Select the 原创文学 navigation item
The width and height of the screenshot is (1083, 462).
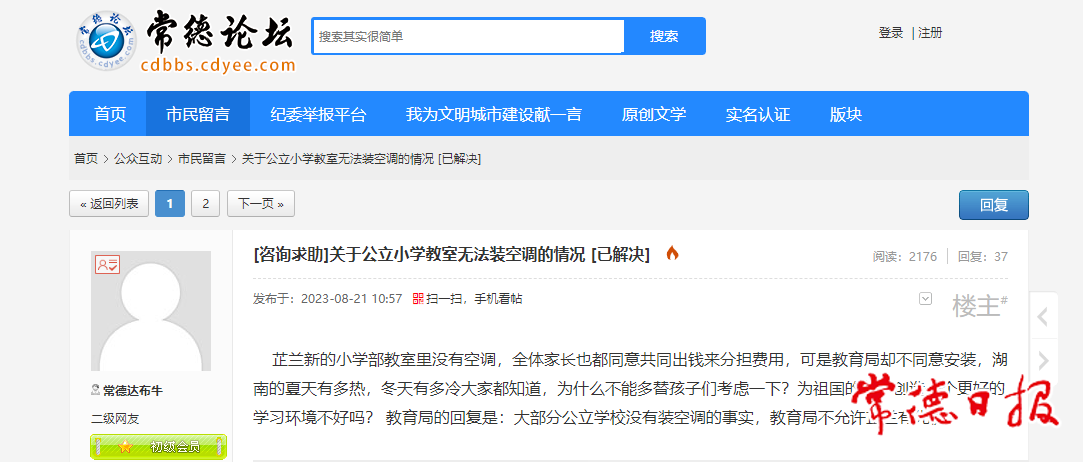click(654, 114)
